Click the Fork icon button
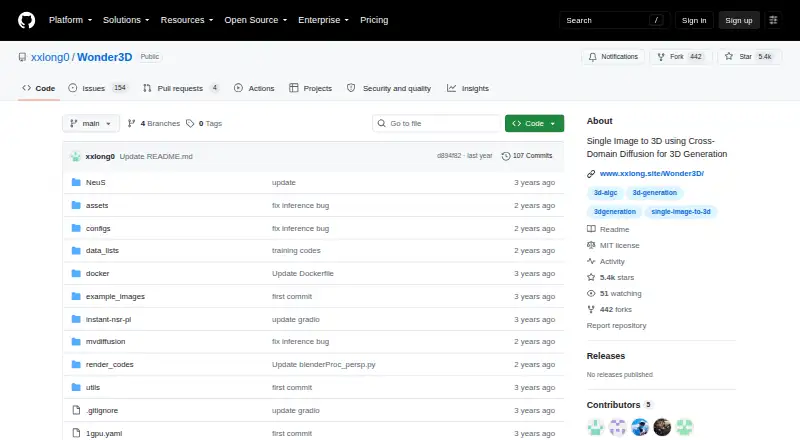Image resolution: width=800 pixels, height=440 pixels. 681,57
